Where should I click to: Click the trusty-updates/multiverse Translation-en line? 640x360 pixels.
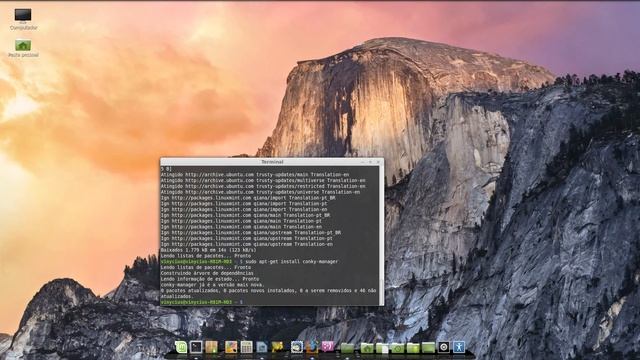[263, 180]
